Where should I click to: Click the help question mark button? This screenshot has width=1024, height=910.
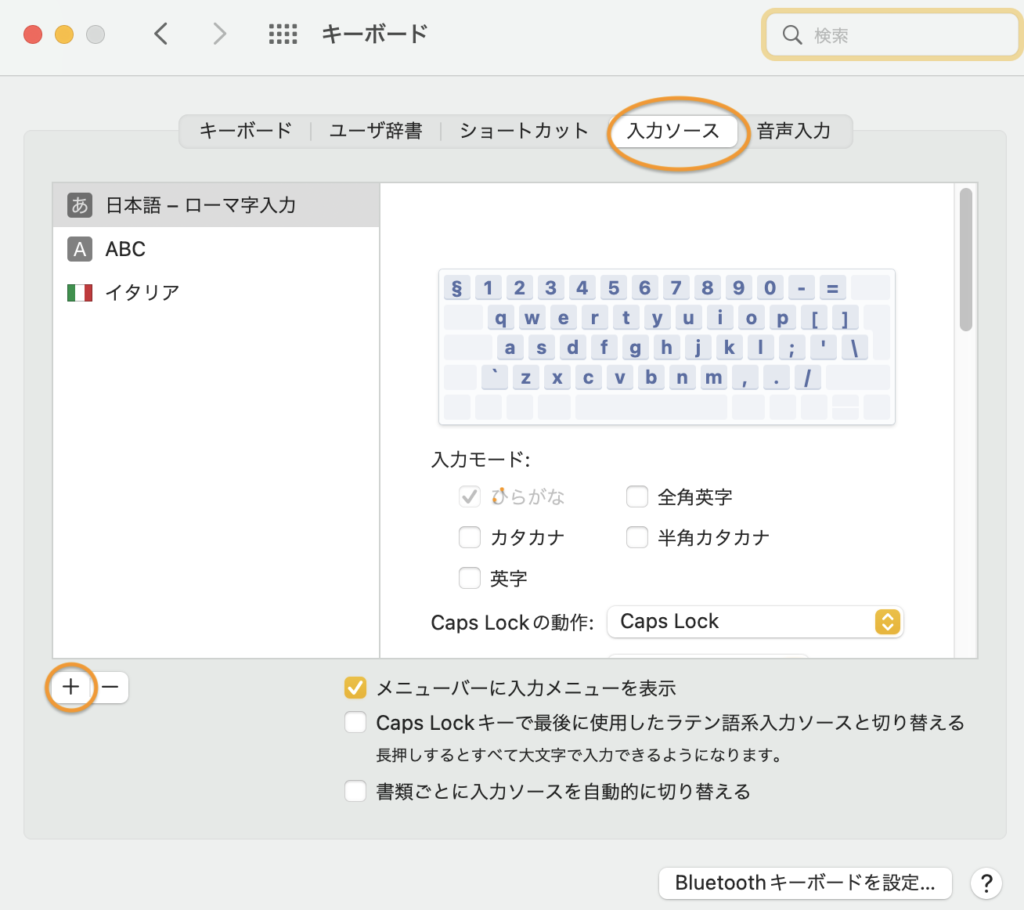tap(985, 883)
